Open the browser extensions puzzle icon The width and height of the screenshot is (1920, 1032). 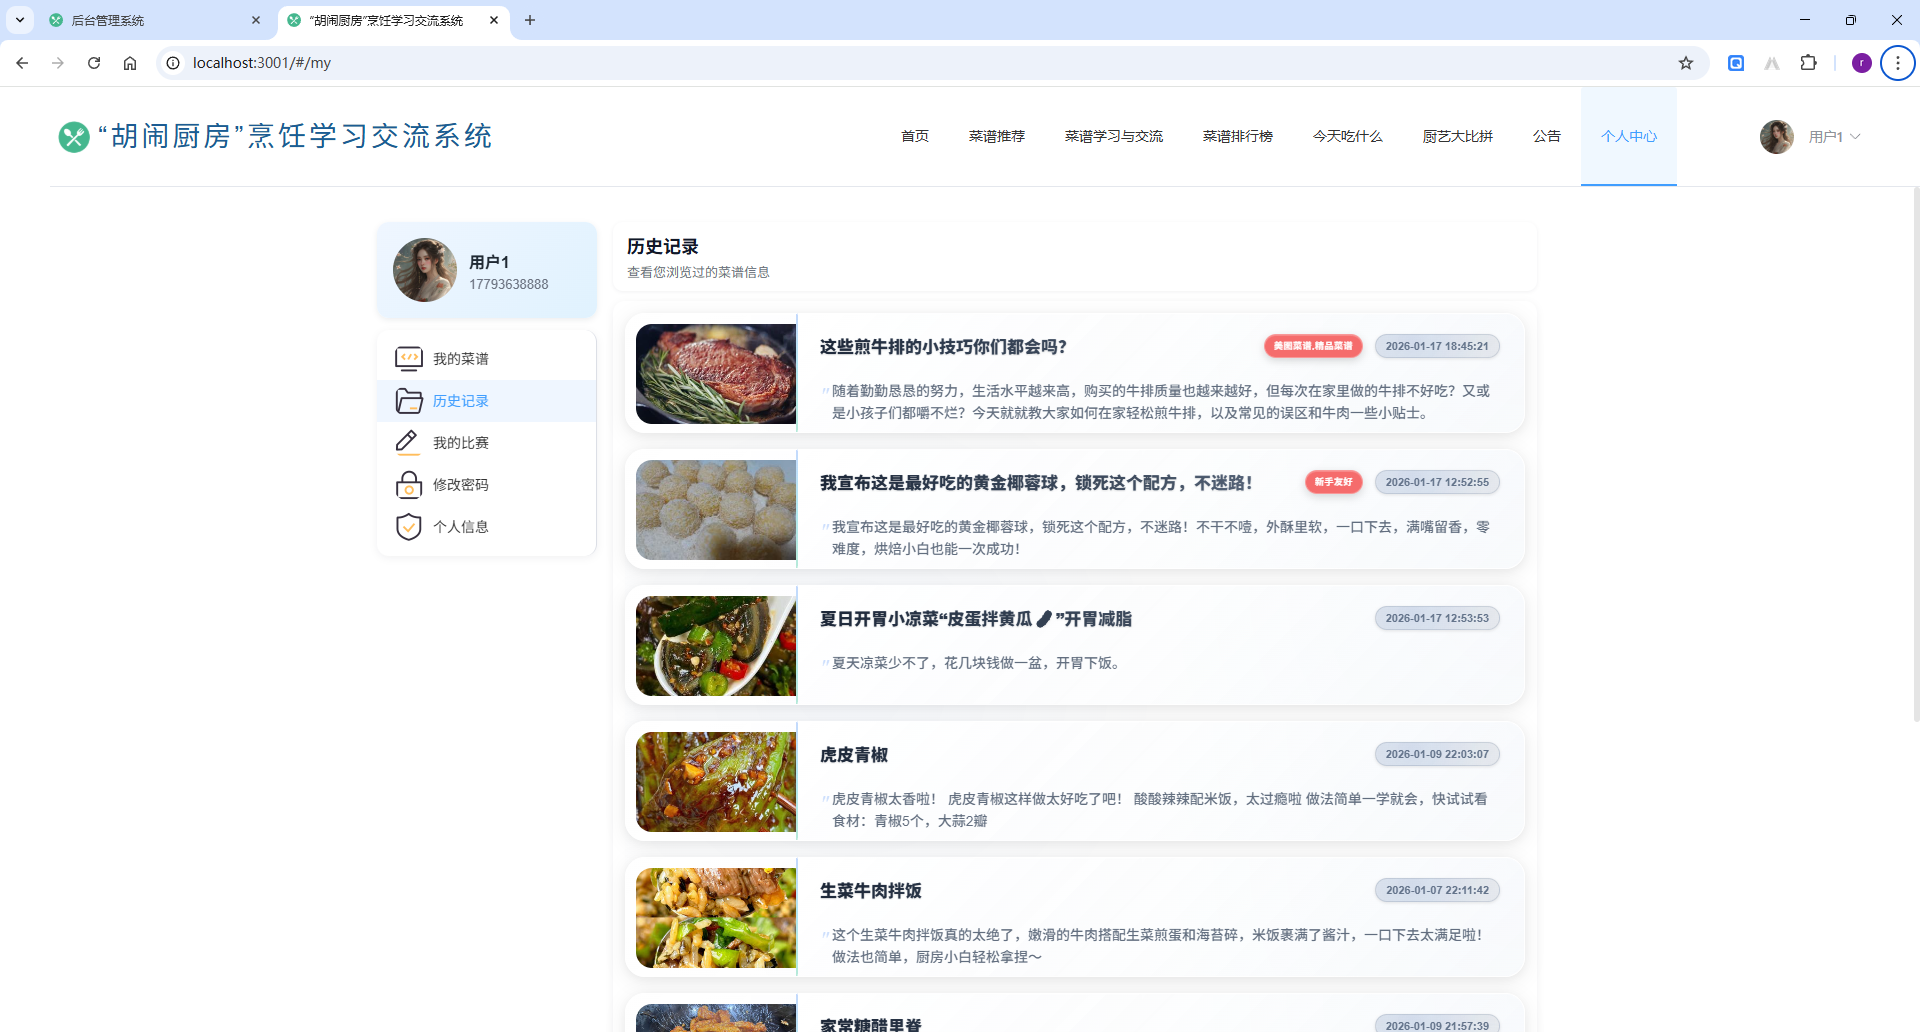pyautogui.click(x=1808, y=63)
